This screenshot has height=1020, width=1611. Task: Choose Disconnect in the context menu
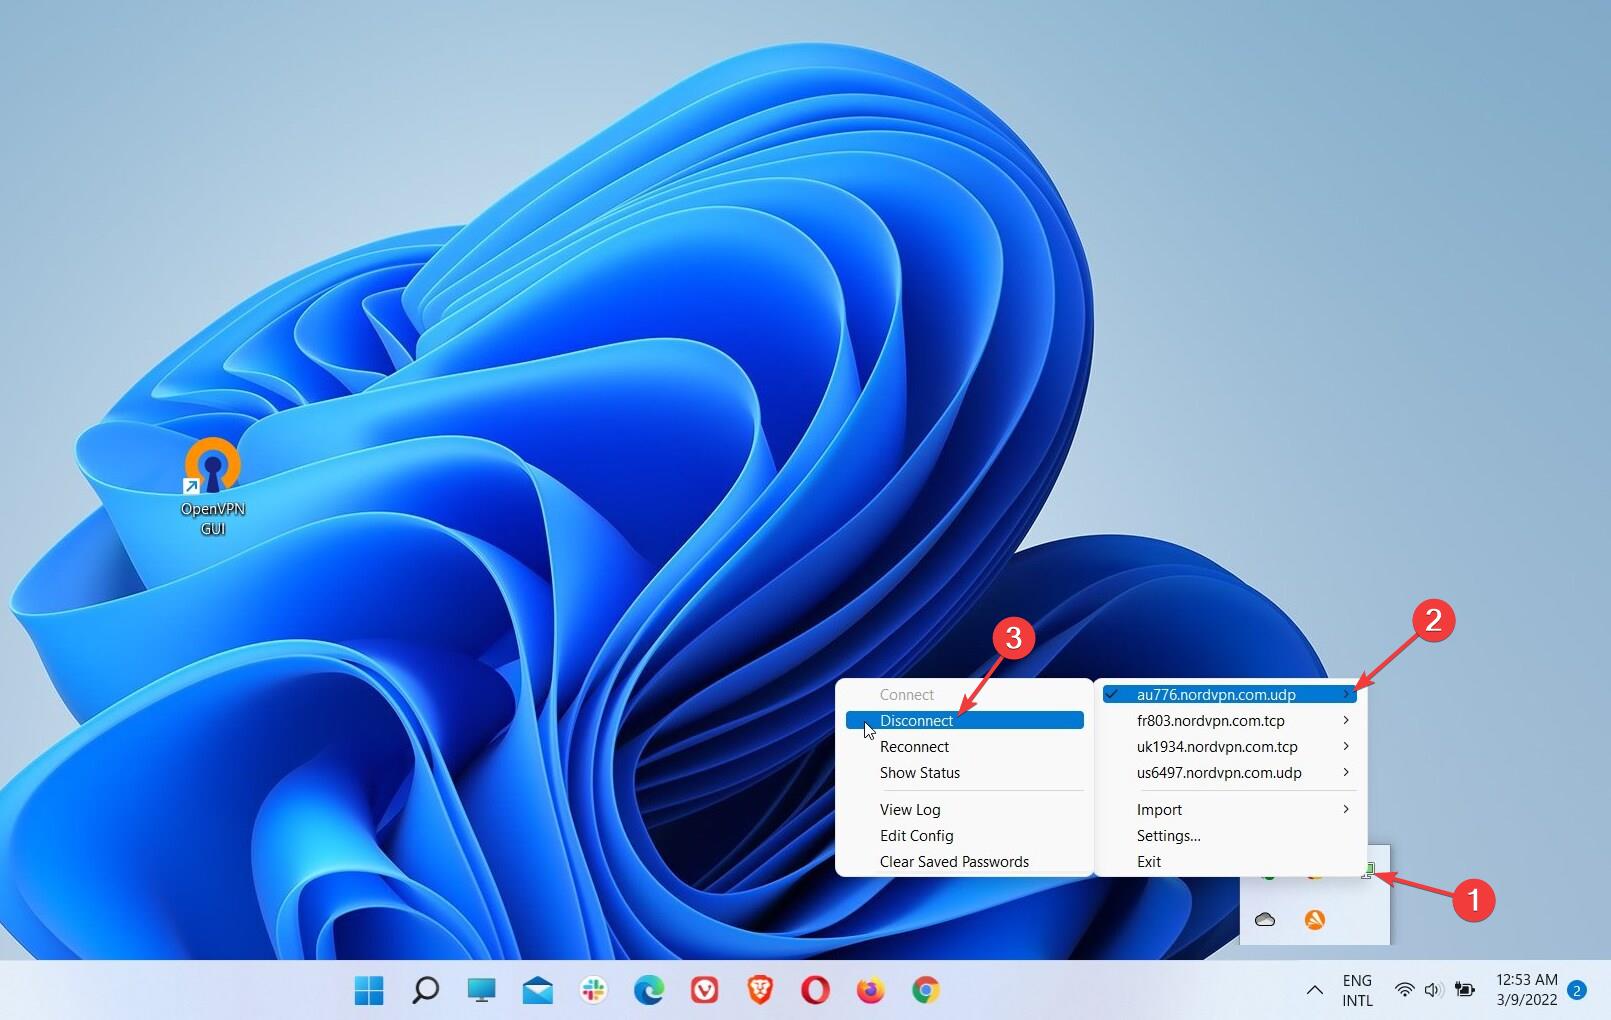(x=917, y=720)
